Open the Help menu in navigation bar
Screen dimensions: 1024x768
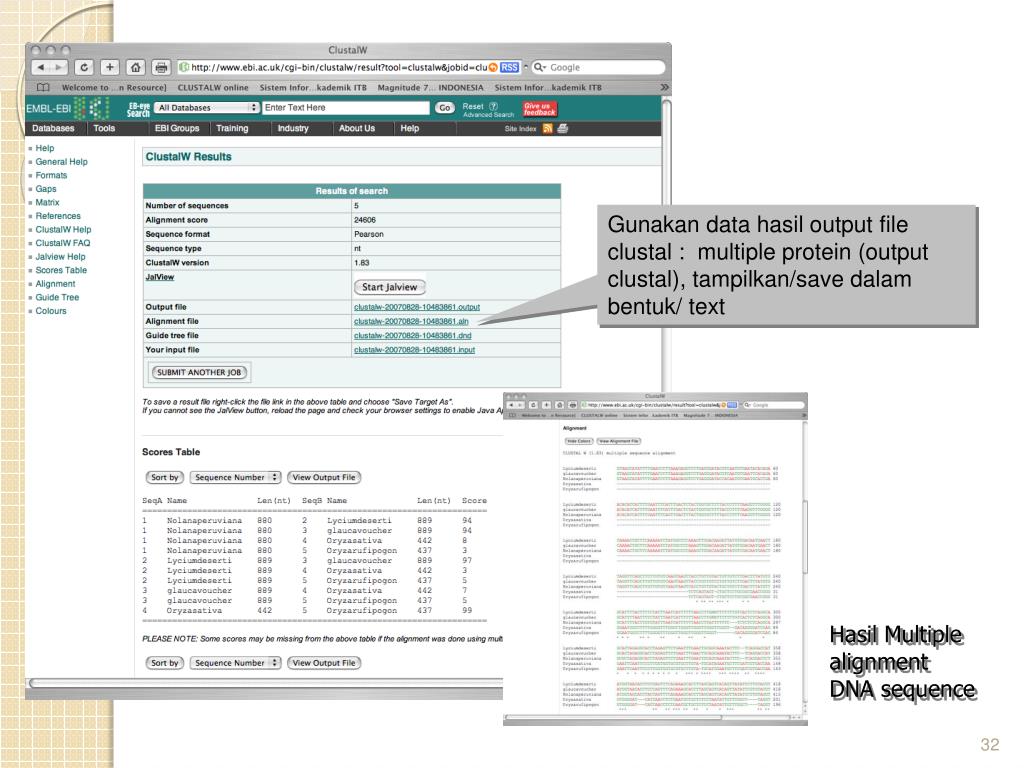[x=409, y=129]
